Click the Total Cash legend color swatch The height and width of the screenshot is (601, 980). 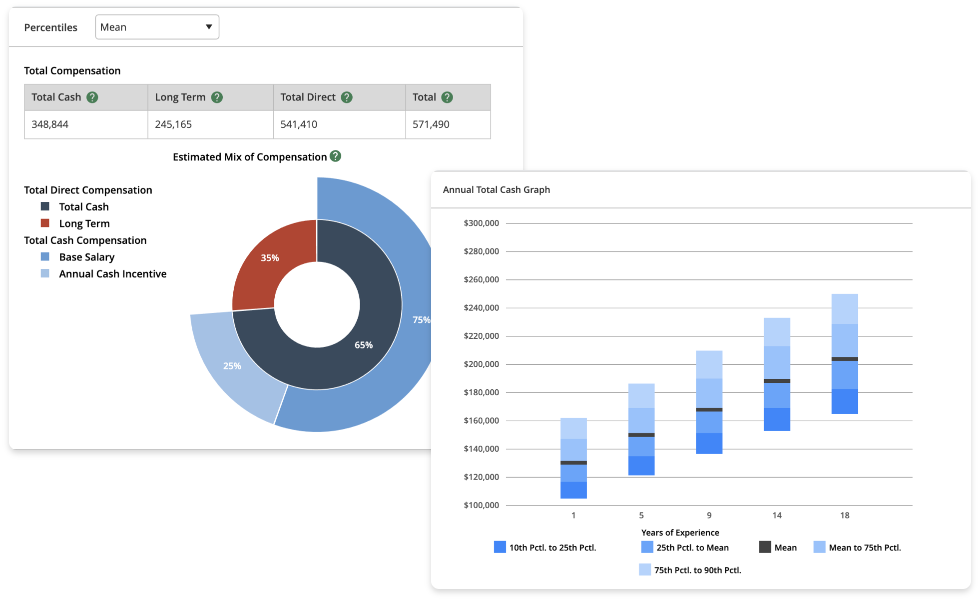[45, 207]
